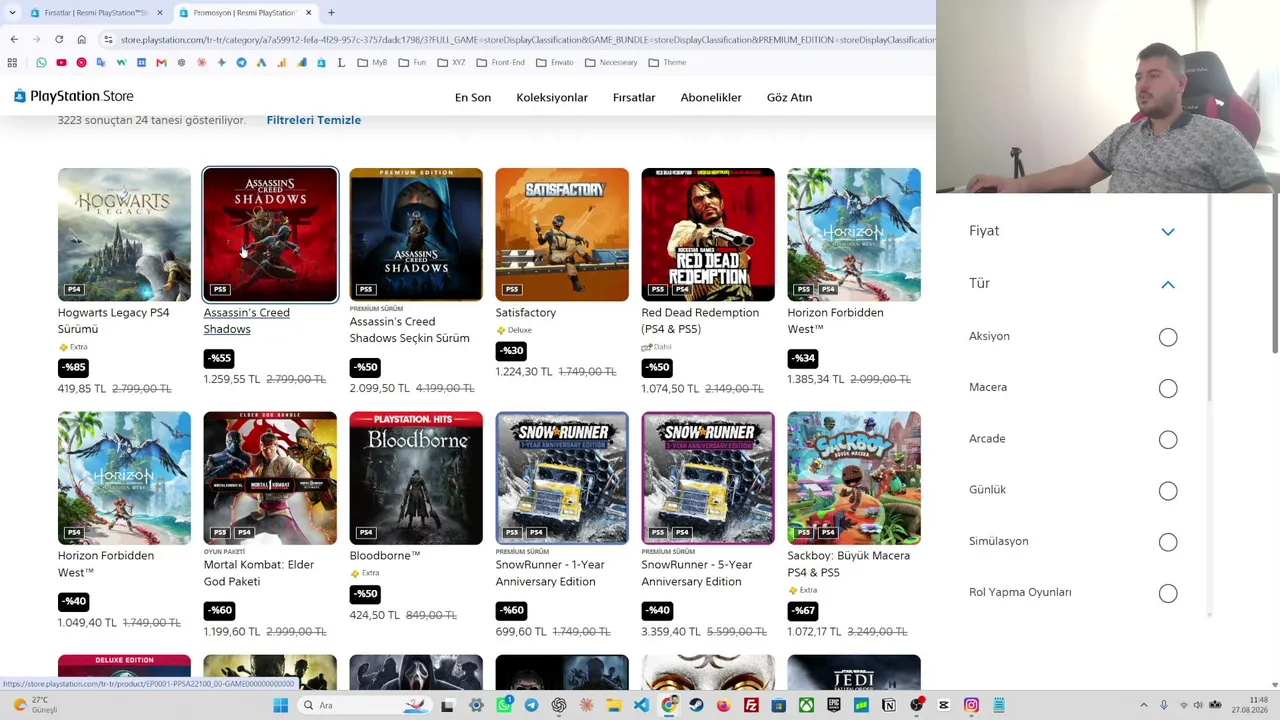Viewport: 1280px width, 720px height.
Task: Open the tab search dropdown arrow
Action: pos(12,13)
